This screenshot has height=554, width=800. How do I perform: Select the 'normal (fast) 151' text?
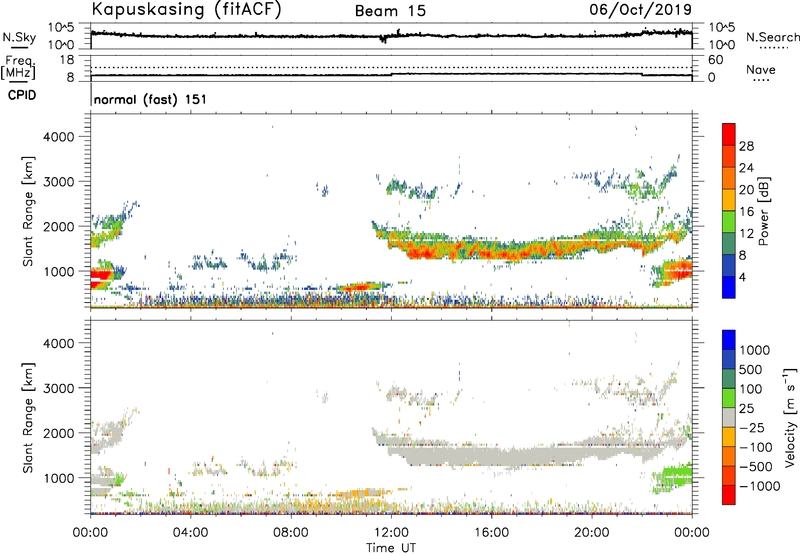tap(151, 99)
